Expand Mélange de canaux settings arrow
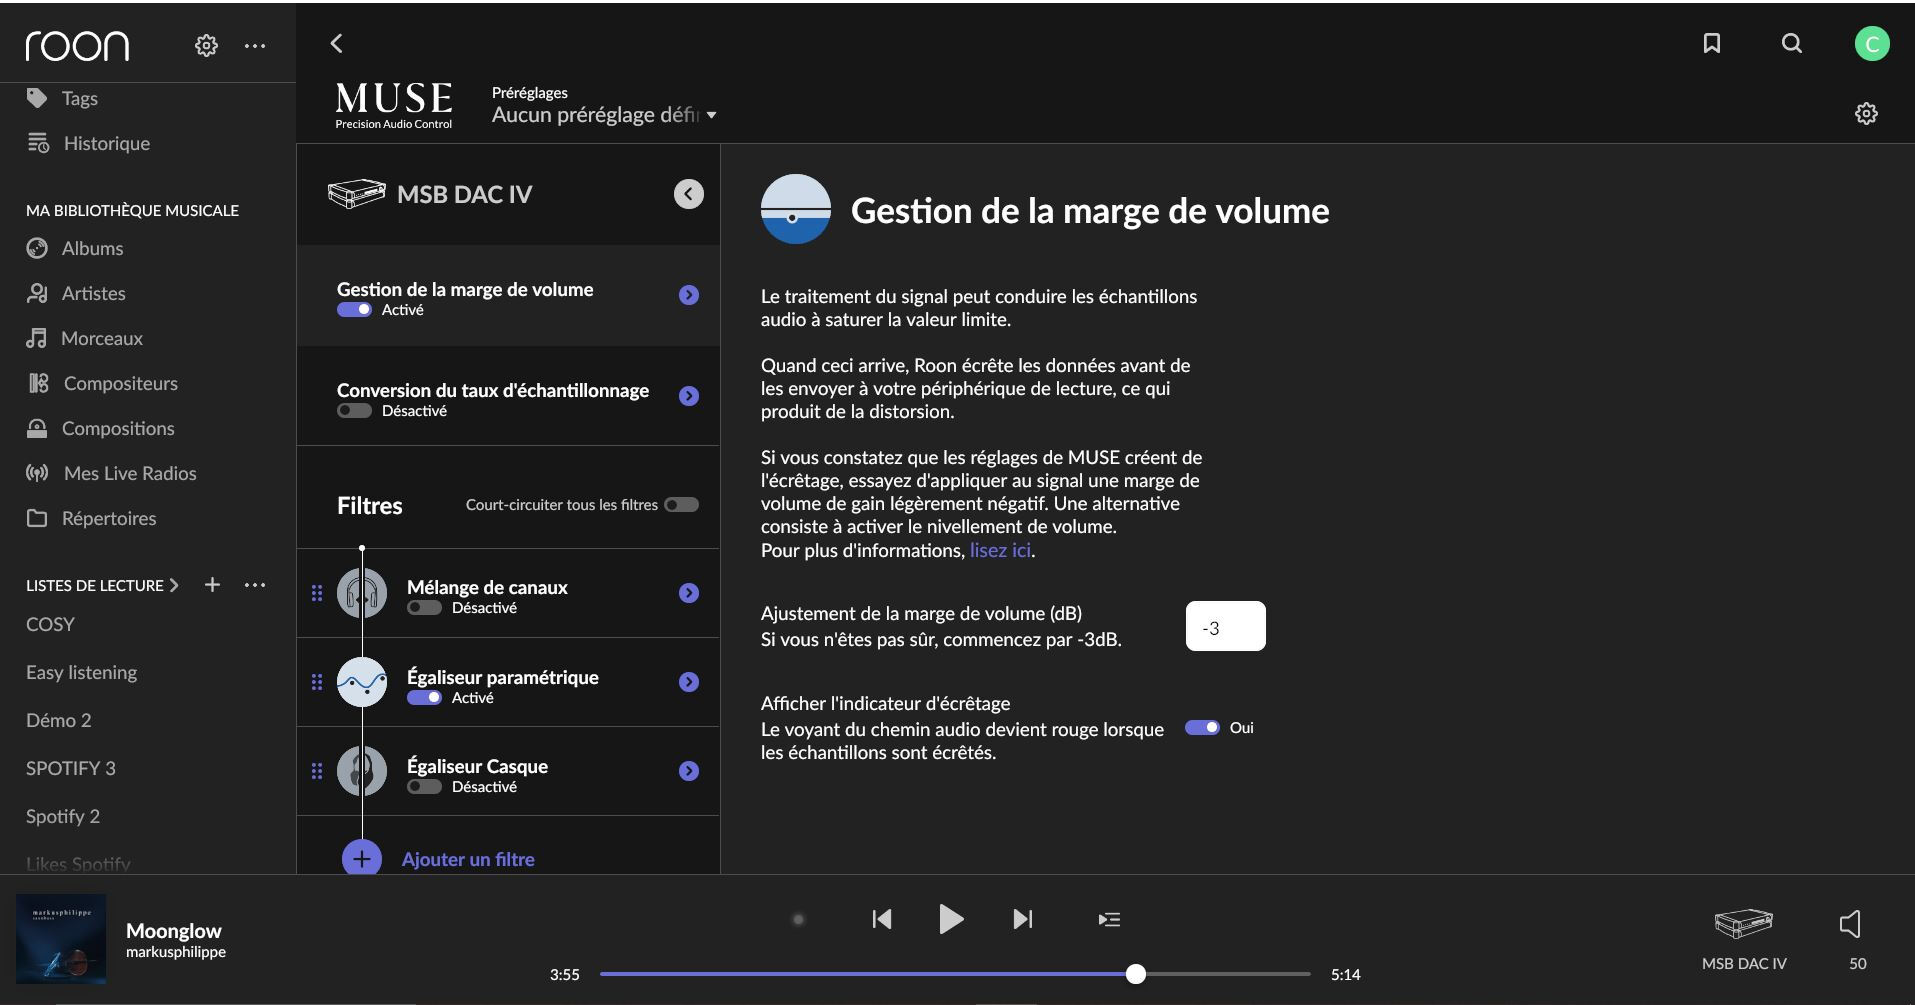The height and width of the screenshot is (1005, 1915). (689, 593)
